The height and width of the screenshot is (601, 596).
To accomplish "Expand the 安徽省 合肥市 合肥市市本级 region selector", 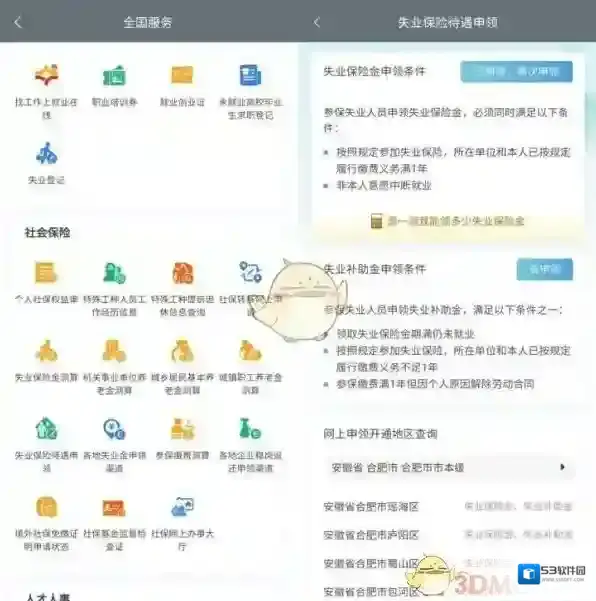I will pos(450,467).
